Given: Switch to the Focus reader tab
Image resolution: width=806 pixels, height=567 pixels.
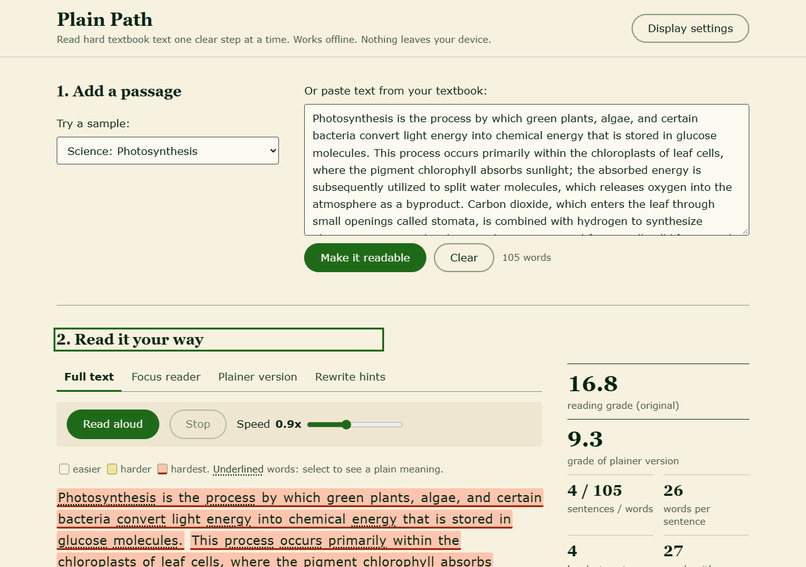Looking at the screenshot, I should coord(166,377).
